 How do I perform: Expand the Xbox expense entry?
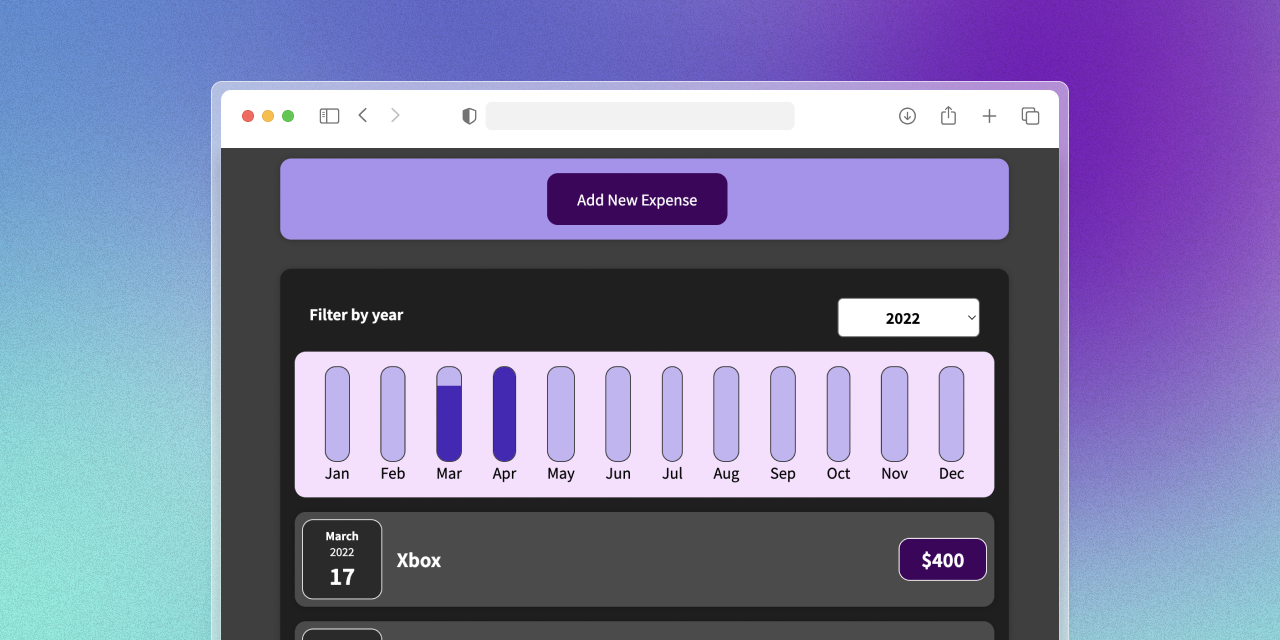[x=645, y=560]
